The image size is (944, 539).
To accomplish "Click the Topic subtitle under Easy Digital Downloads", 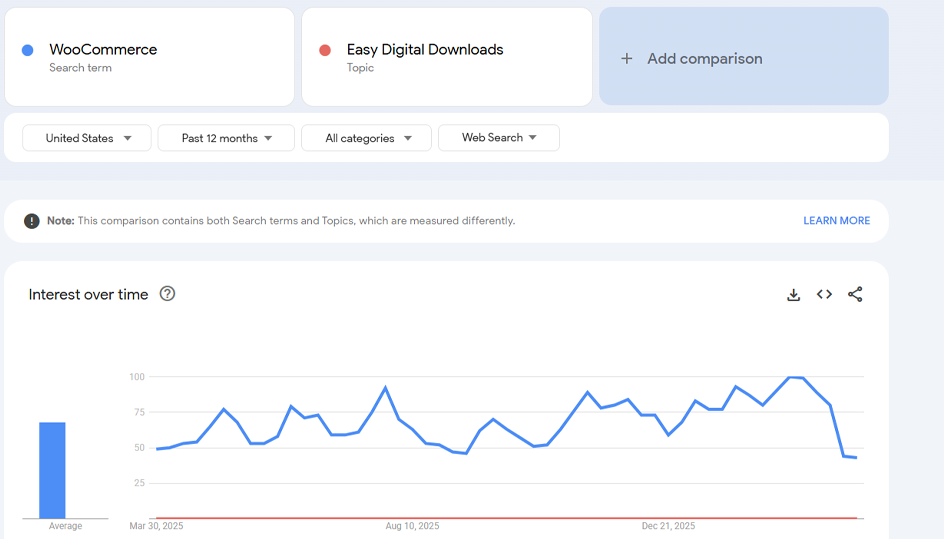I will pos(360,68).
